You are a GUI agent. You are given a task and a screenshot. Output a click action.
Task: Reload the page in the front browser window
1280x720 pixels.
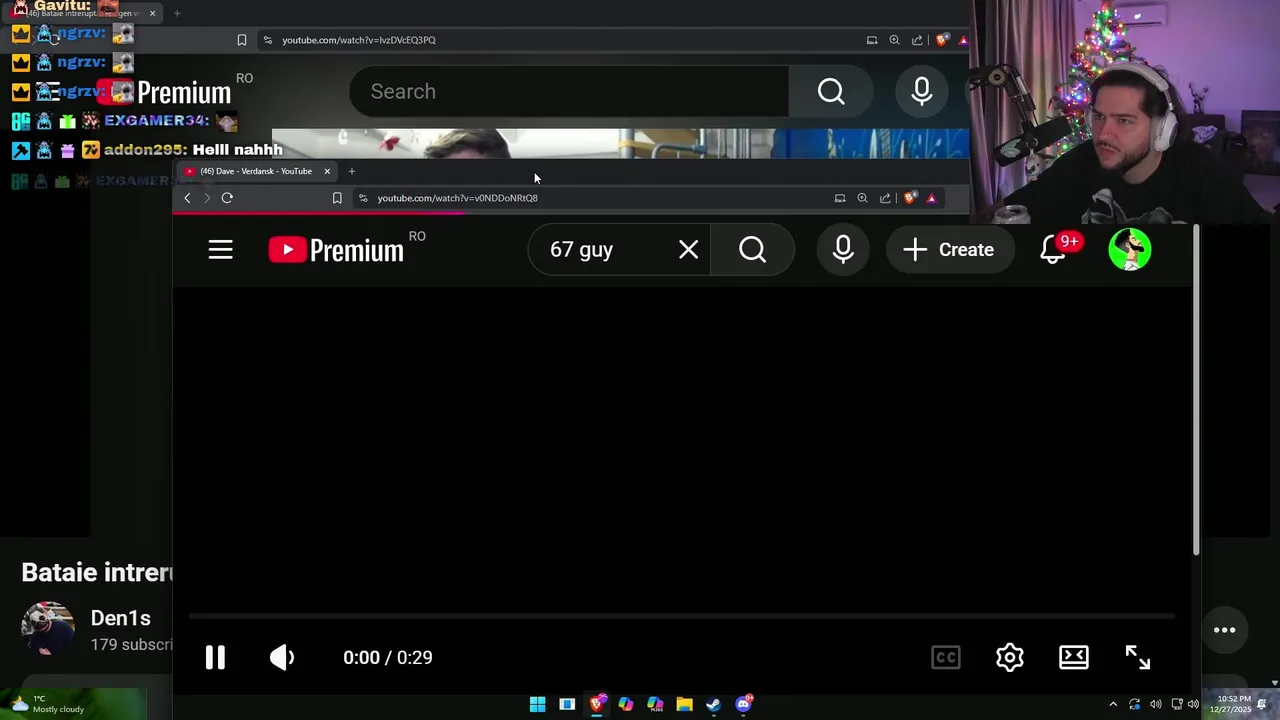pyautogui.click(x=227, y=198)
